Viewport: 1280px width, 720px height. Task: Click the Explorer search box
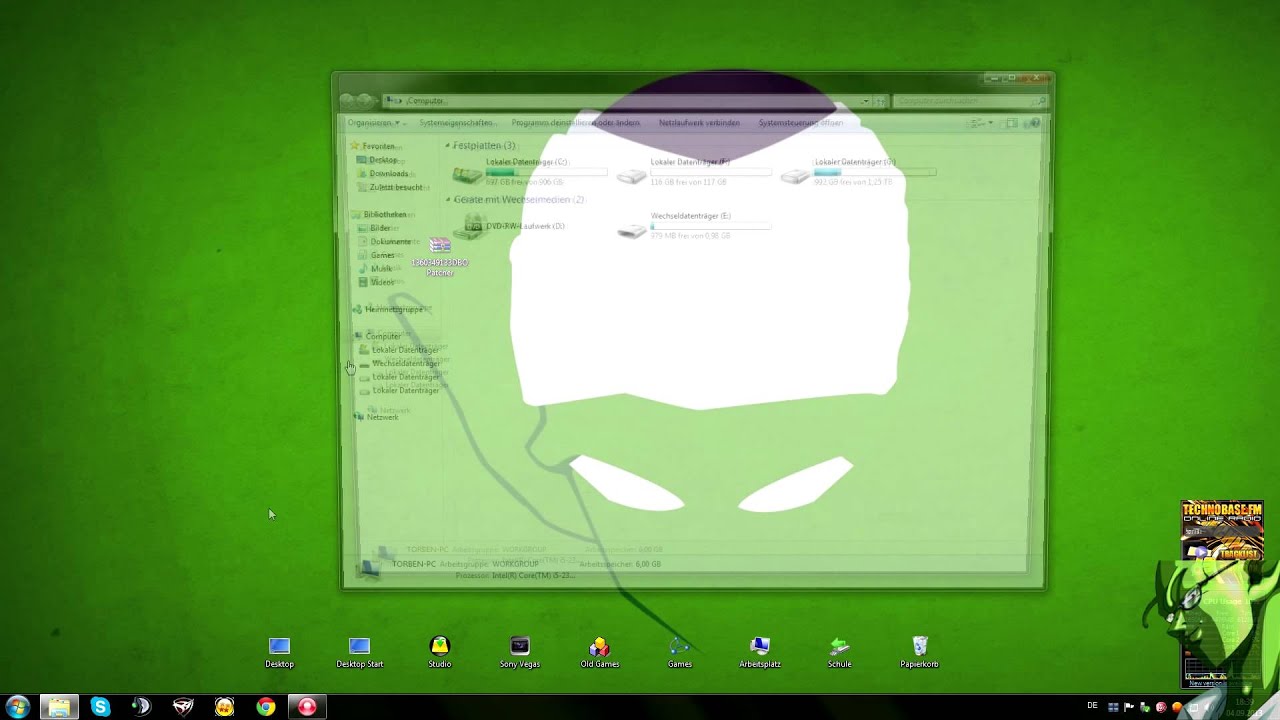click(x=970, y=101)
